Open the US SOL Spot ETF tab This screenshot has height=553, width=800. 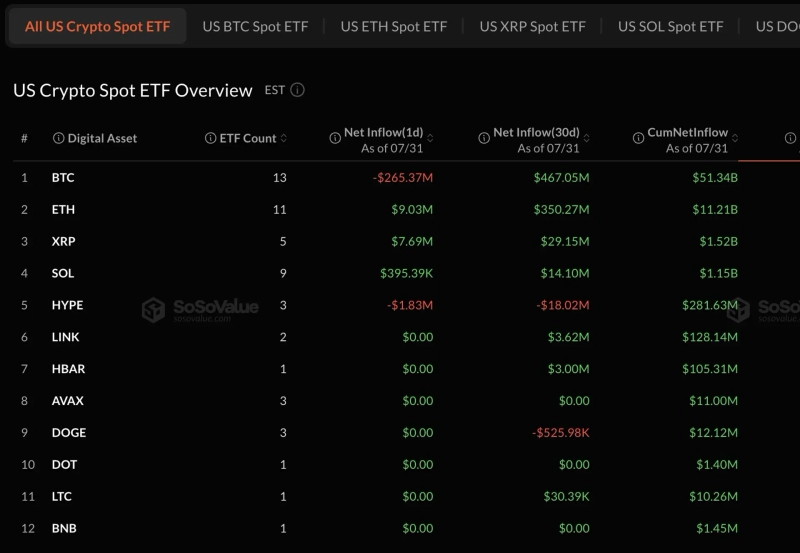pyautogui.click(x=670, y=27)
